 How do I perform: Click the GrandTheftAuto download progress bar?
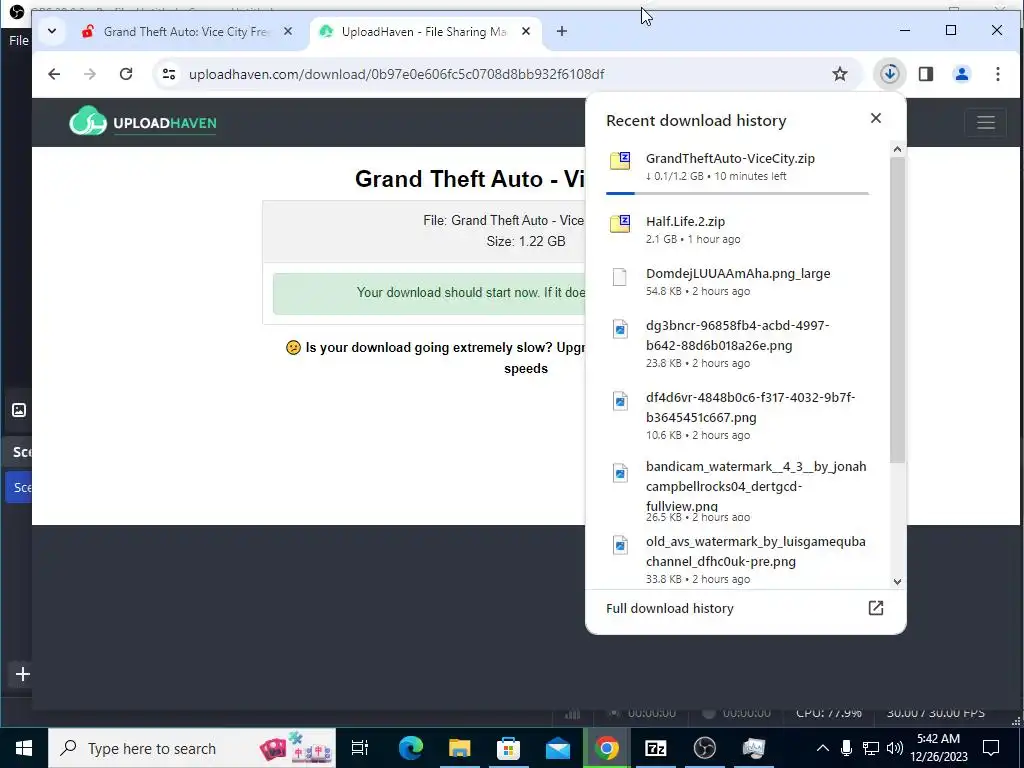click(737, 193)
